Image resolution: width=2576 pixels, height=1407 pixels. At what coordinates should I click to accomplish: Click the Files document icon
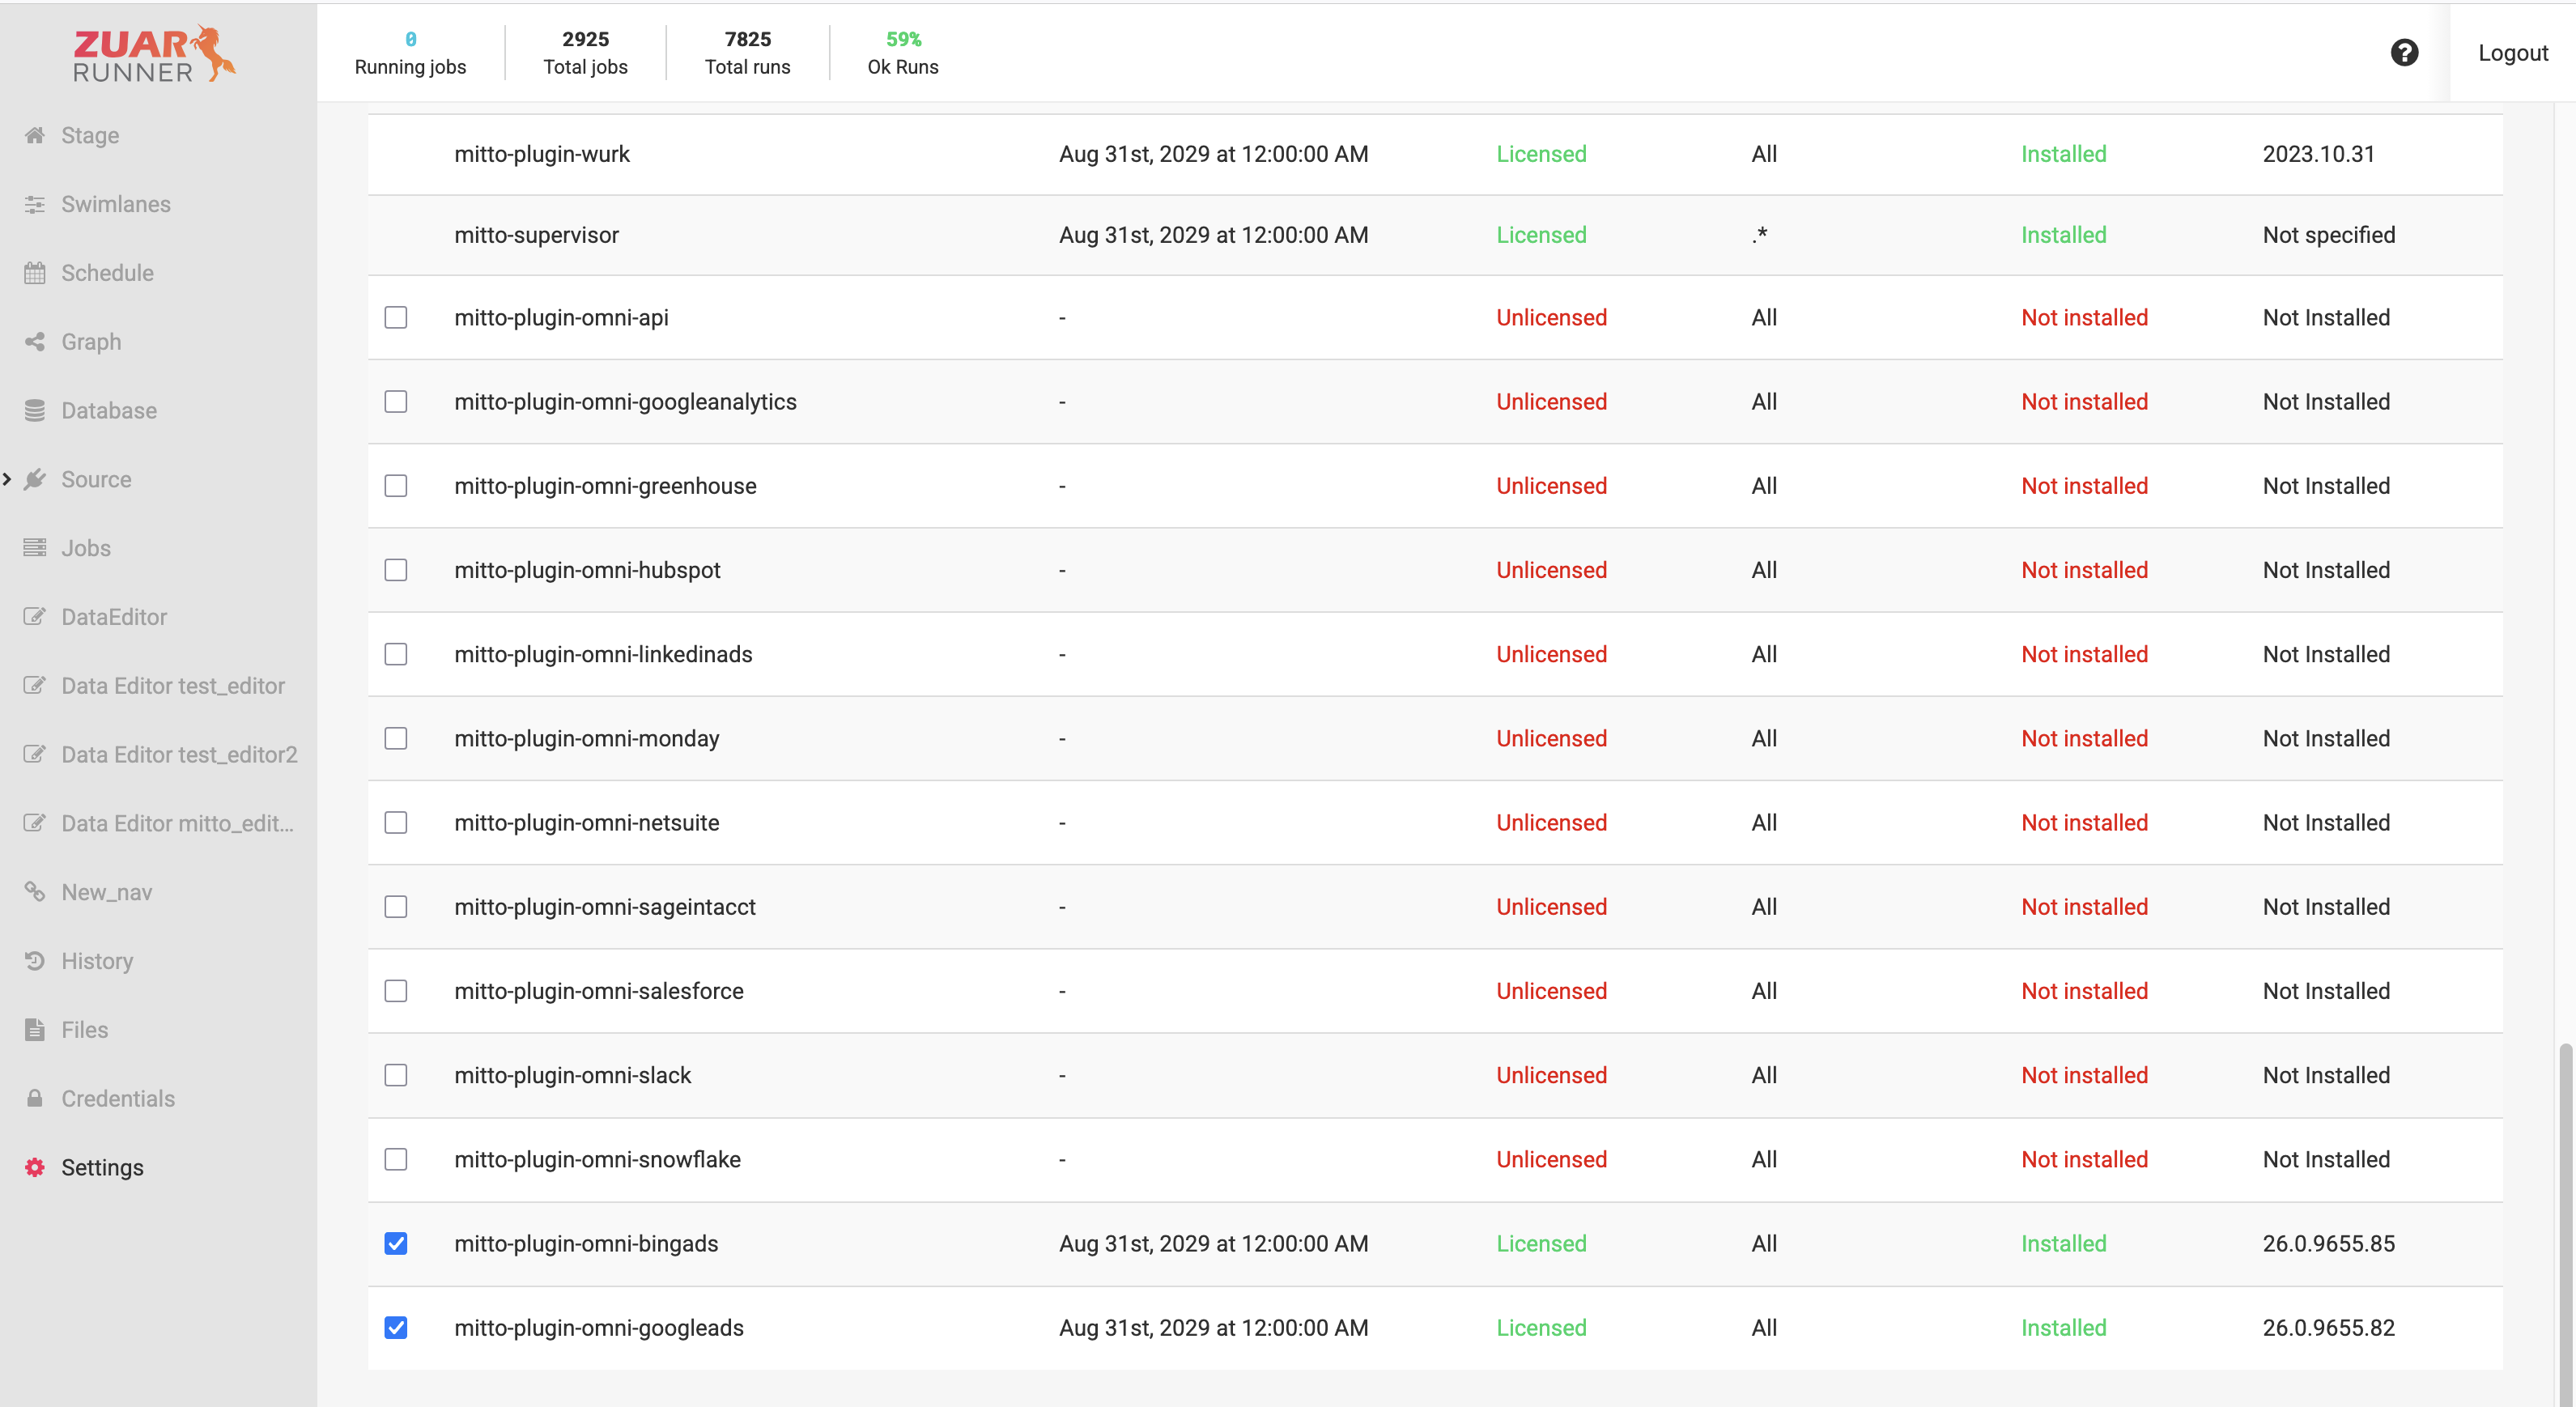click(35, 1030)
